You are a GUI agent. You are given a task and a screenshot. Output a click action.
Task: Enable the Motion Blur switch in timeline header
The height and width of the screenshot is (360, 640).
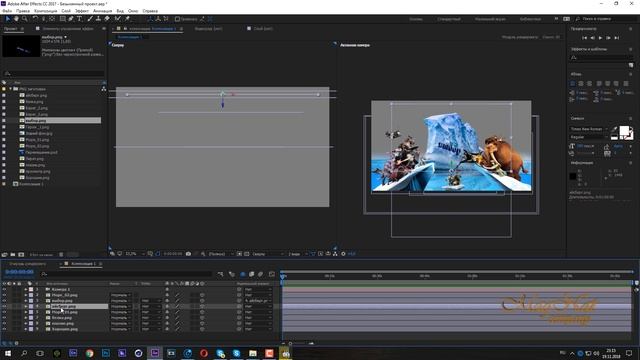260,274
